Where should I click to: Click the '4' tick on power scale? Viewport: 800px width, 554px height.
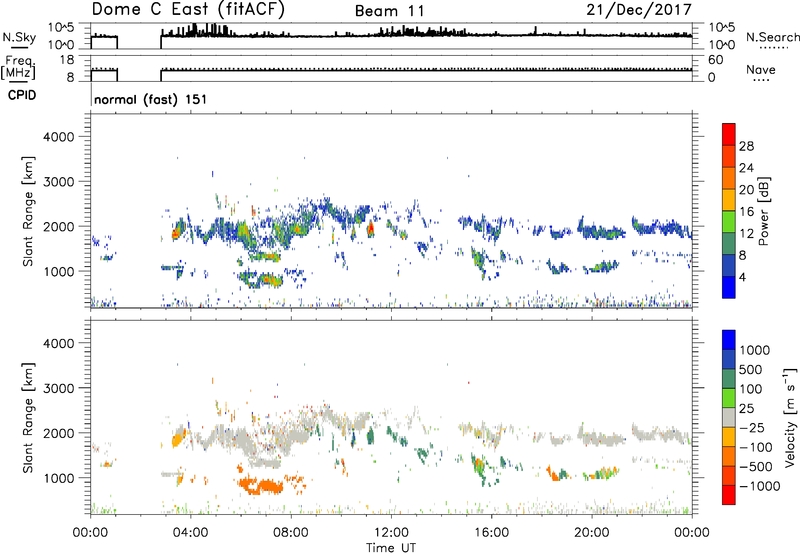[x=742, y=277]
